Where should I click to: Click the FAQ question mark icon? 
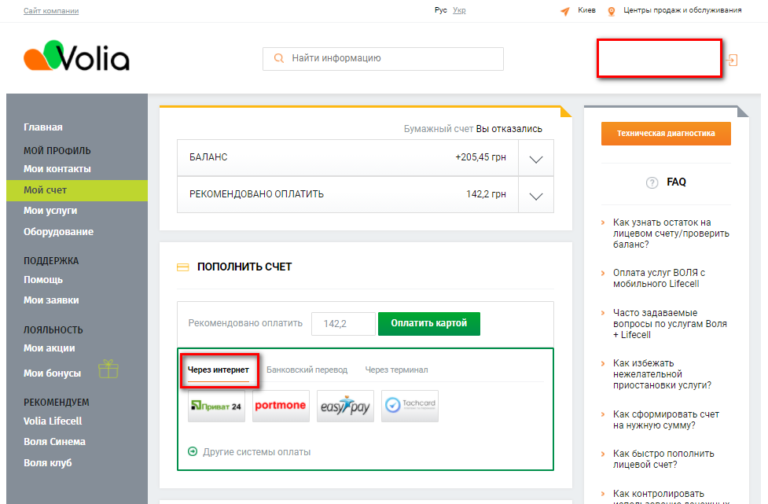coord(652,183)
